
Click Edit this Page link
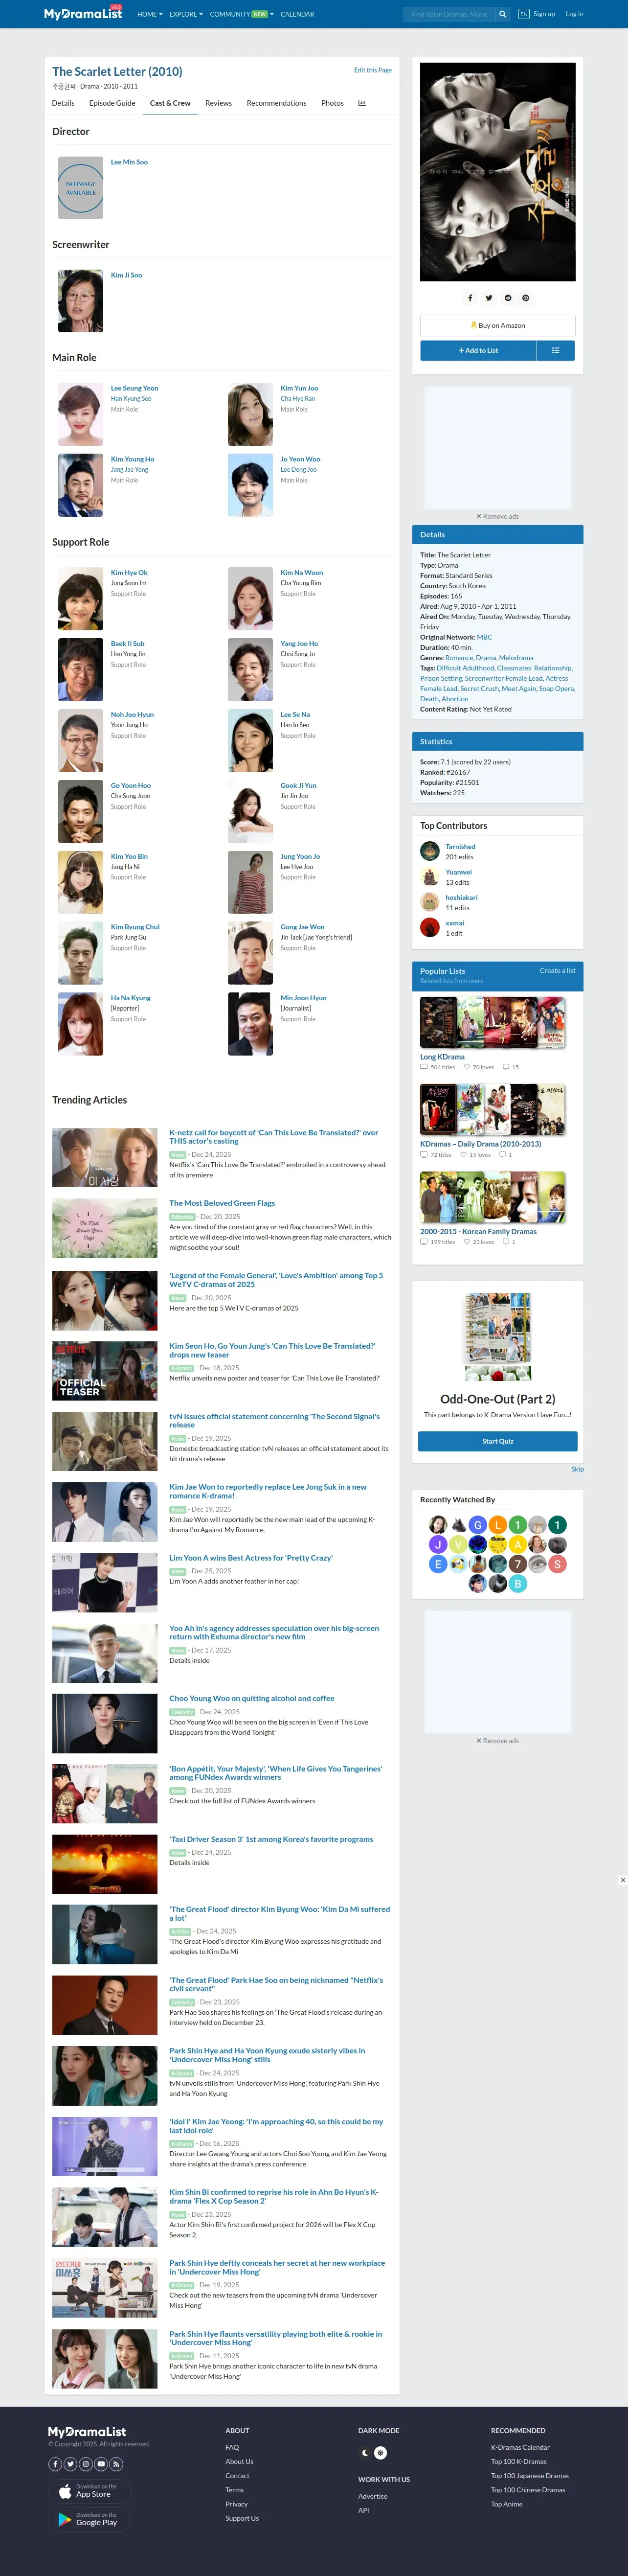[x=373, y=70]
